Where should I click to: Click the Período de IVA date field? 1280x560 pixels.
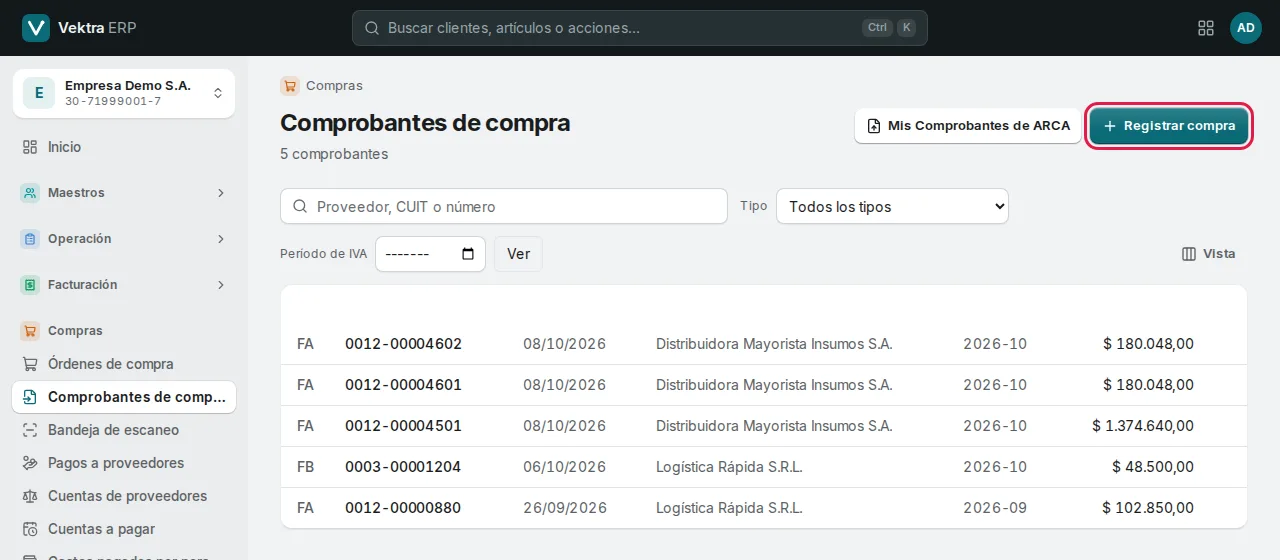(430, 254)
